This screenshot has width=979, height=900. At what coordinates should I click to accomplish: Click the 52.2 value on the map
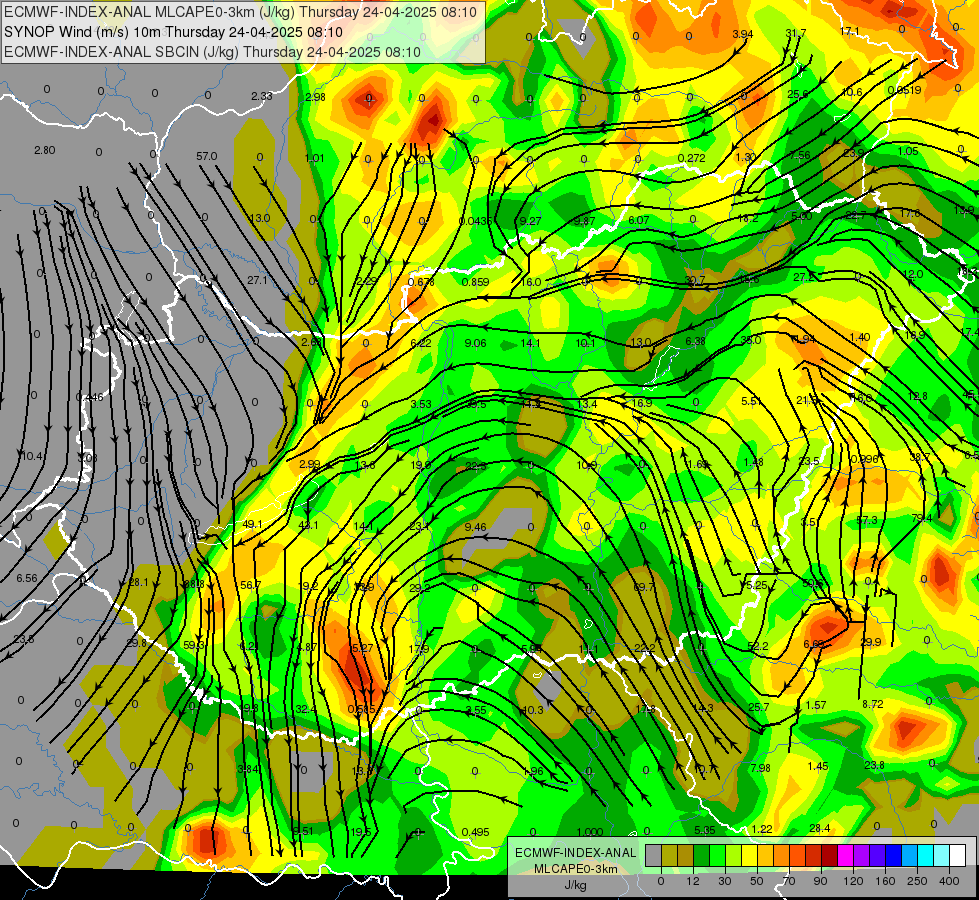[758, 646]
